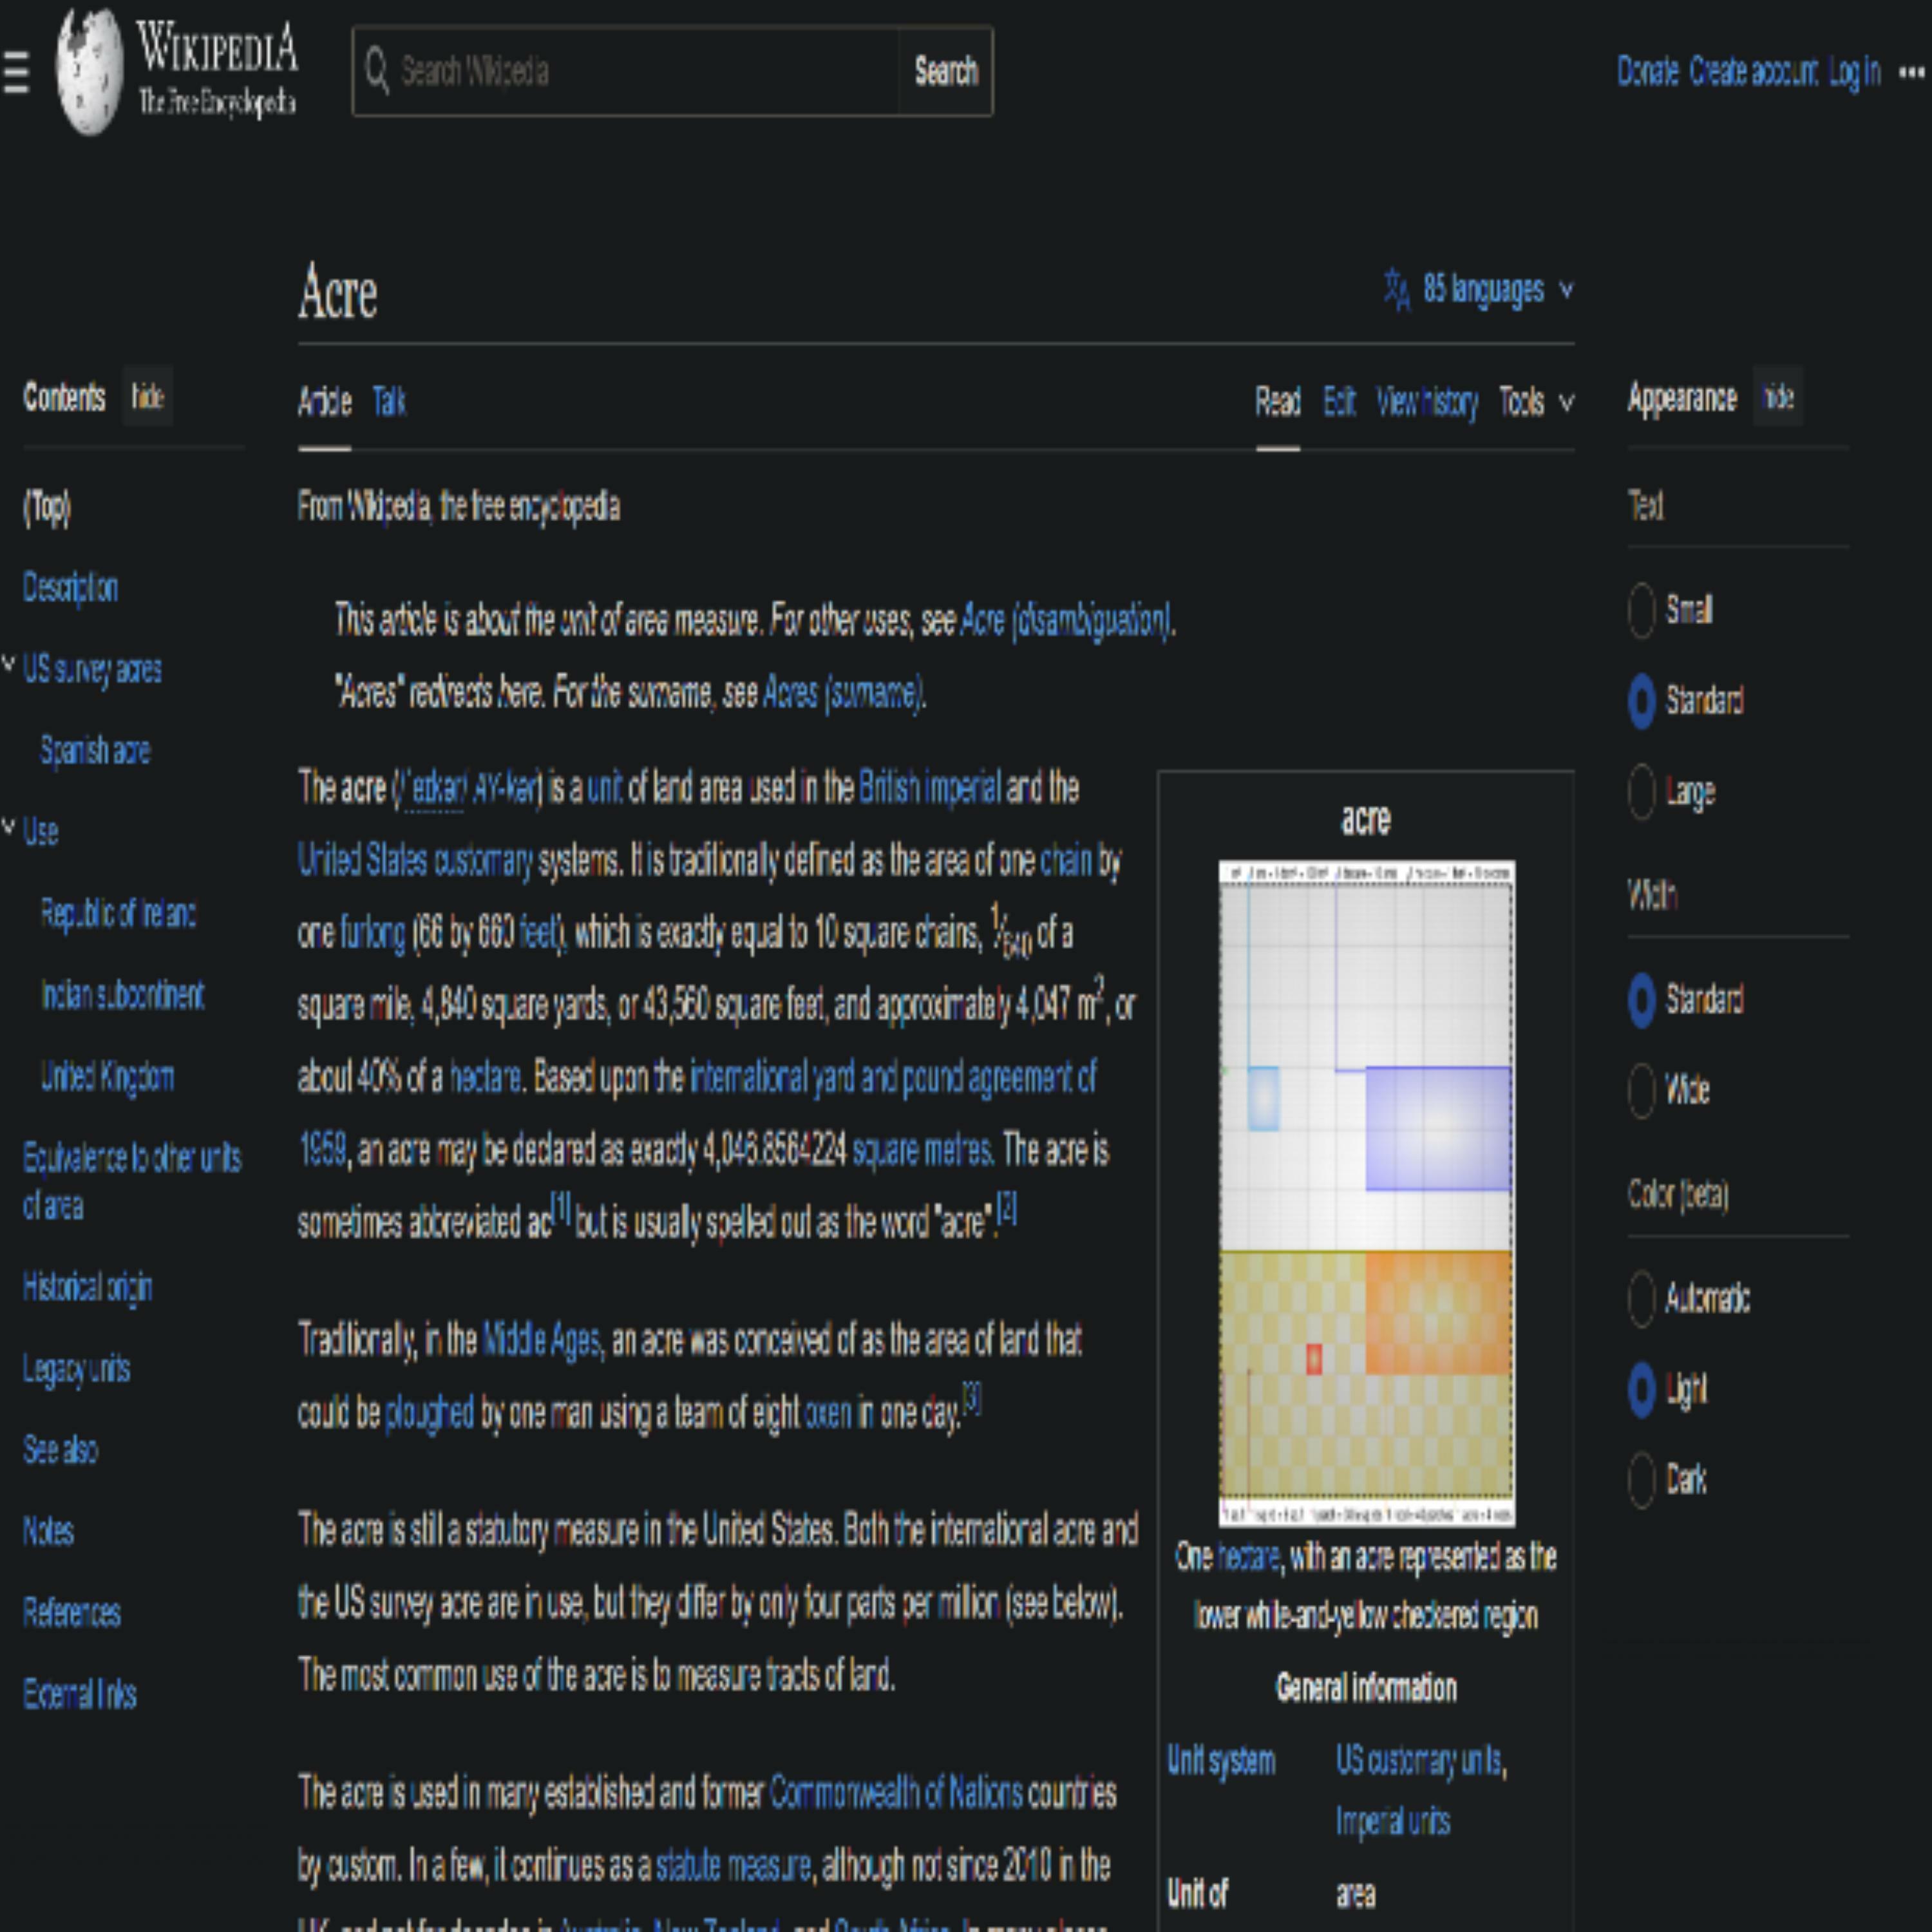Open the square metres link
Viewport: 1932px width, 1932px height.
(922, 1151)
